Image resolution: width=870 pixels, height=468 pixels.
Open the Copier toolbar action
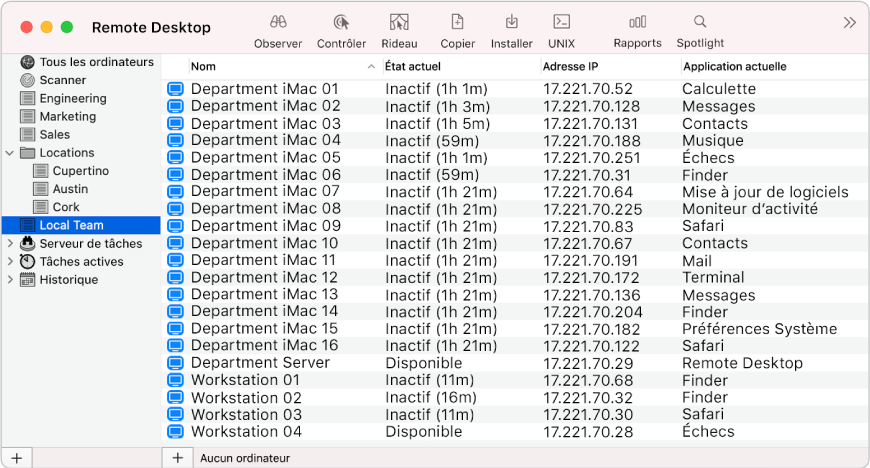pos(457,22)
